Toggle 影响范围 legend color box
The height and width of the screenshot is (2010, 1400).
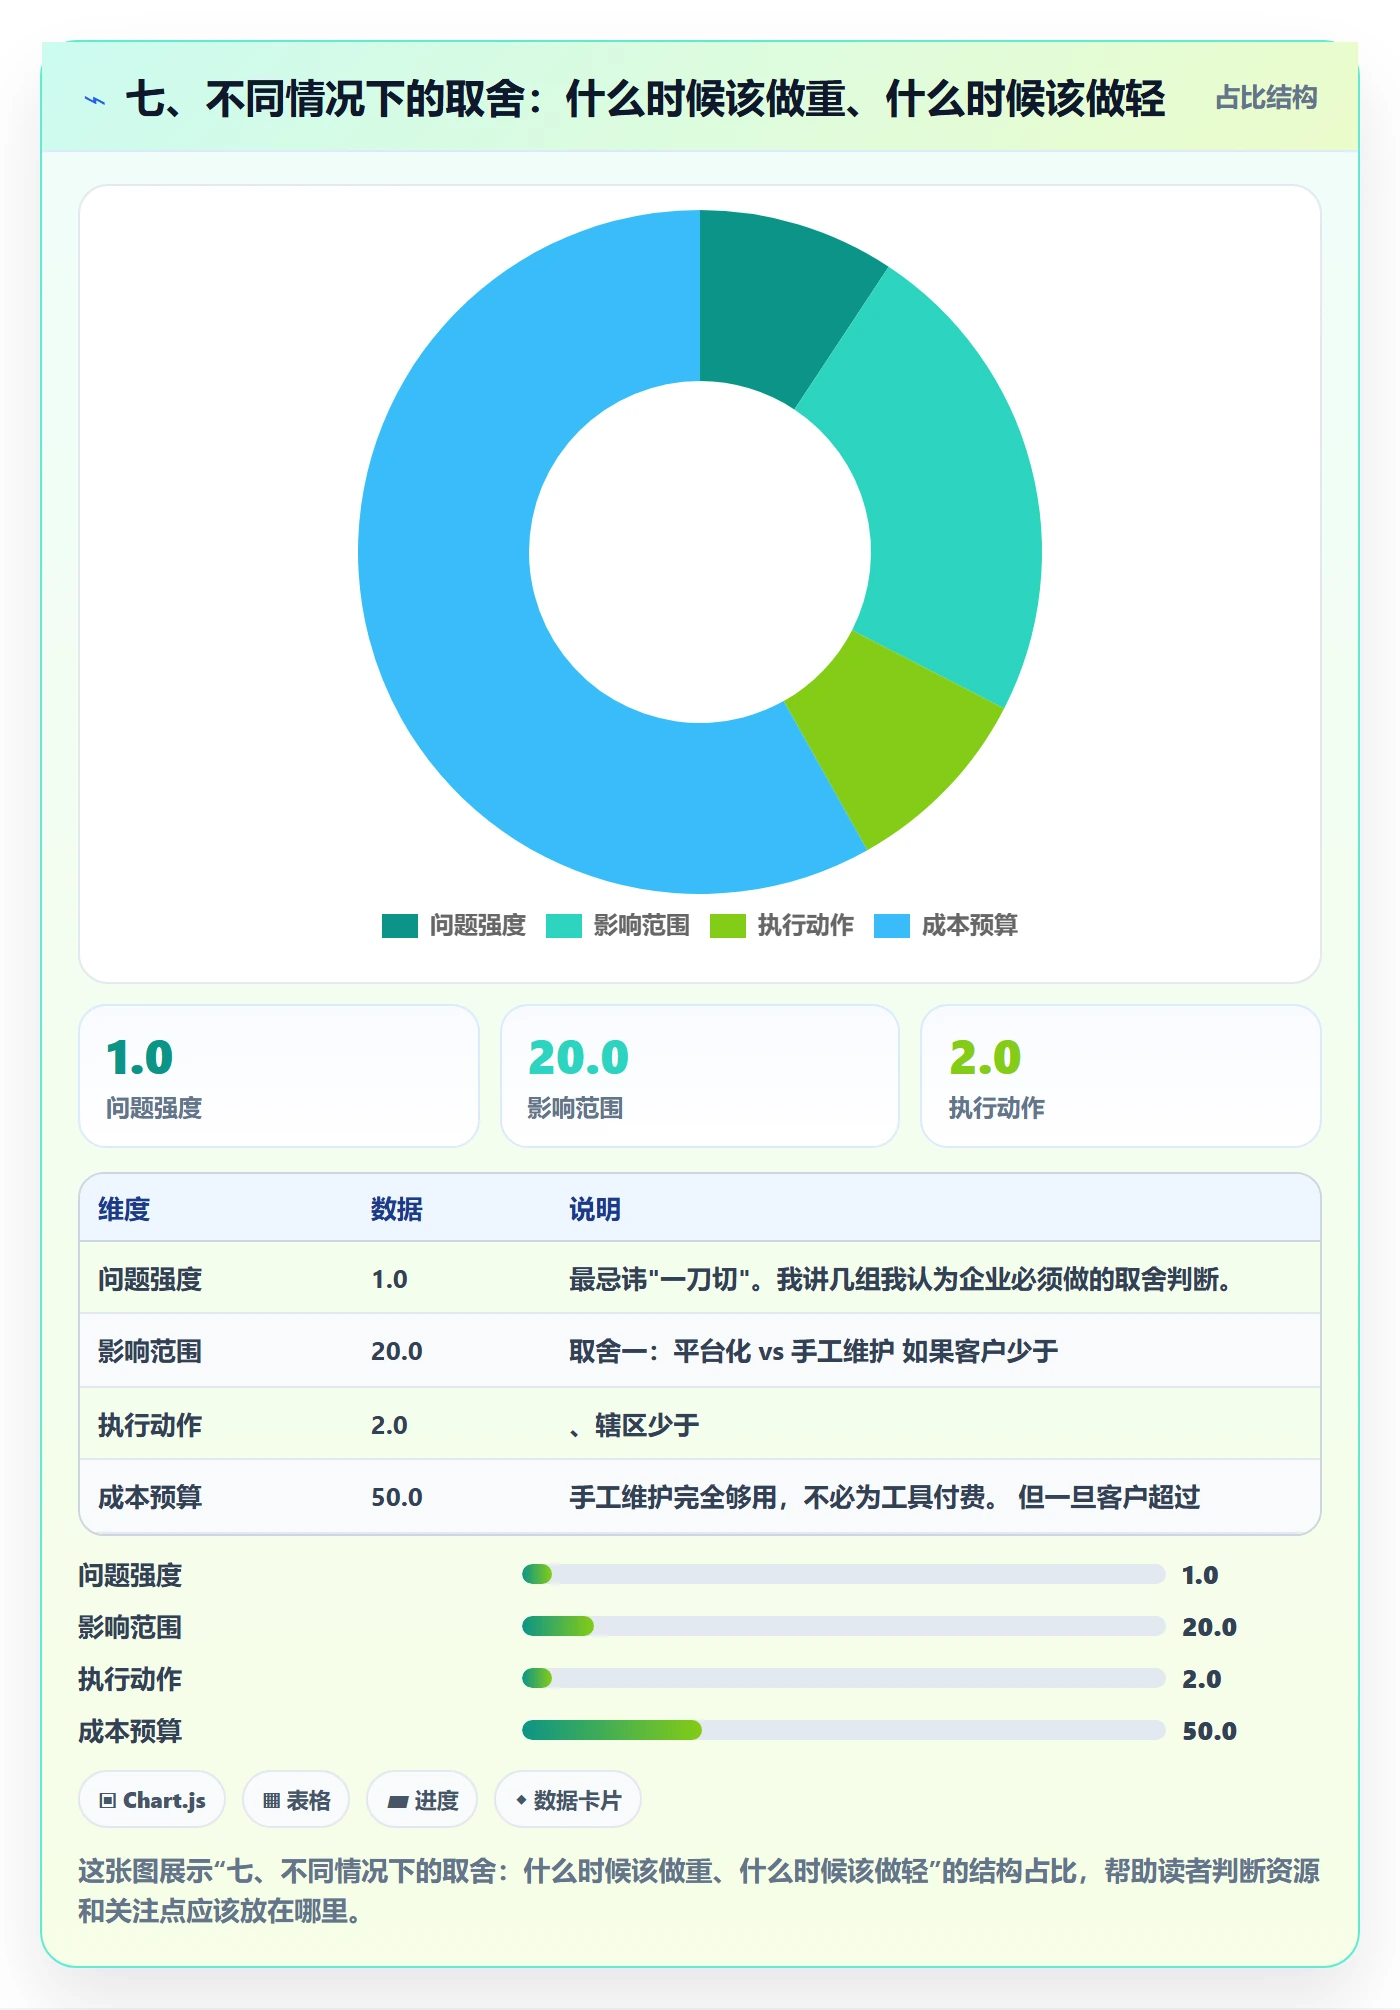pyautogui.click(x=564, y=926)
